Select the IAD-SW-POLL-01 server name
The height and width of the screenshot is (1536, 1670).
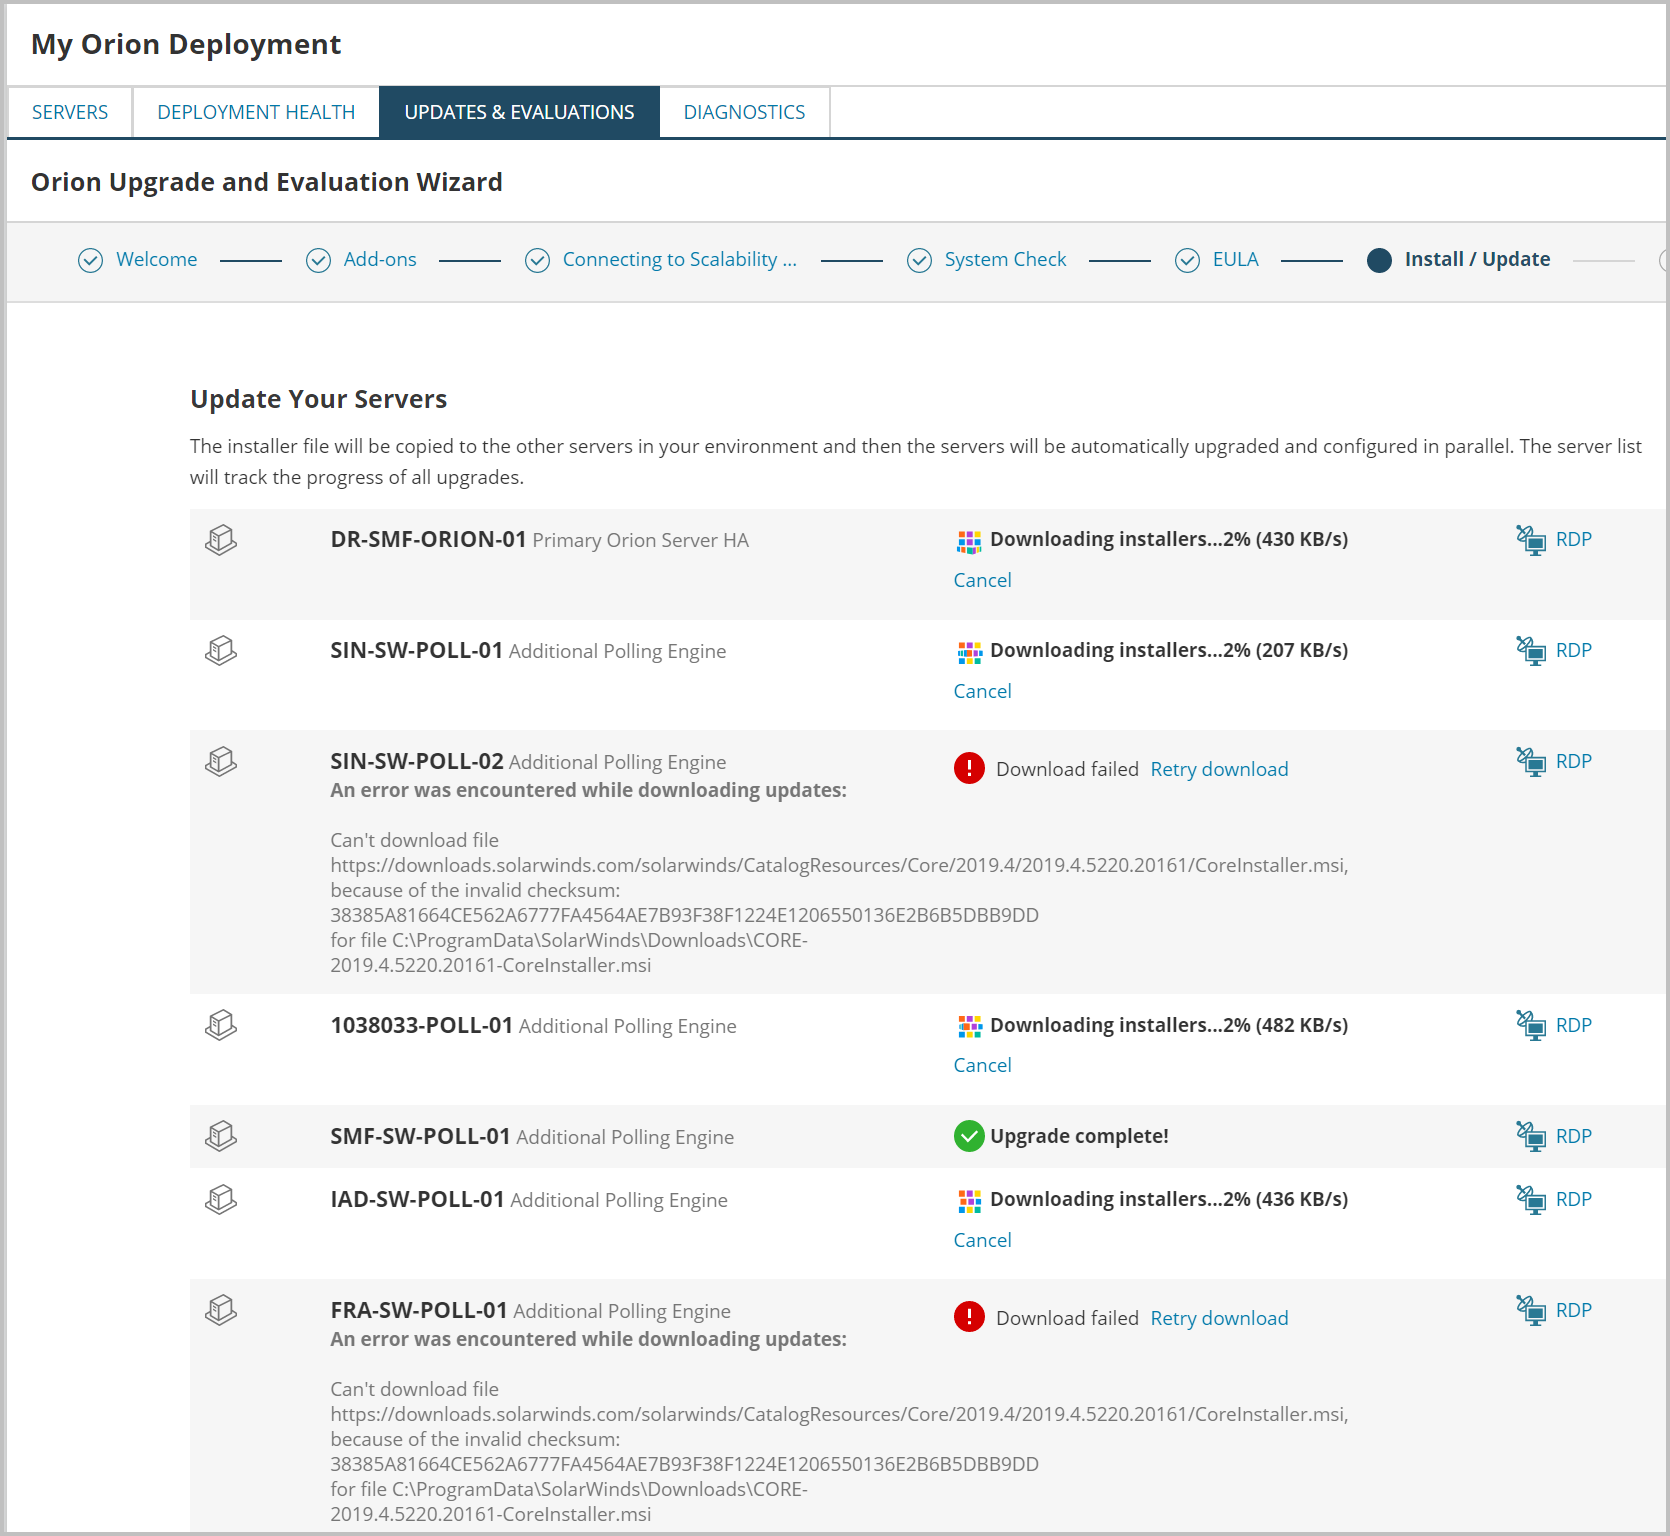(x=417, y=1199)
